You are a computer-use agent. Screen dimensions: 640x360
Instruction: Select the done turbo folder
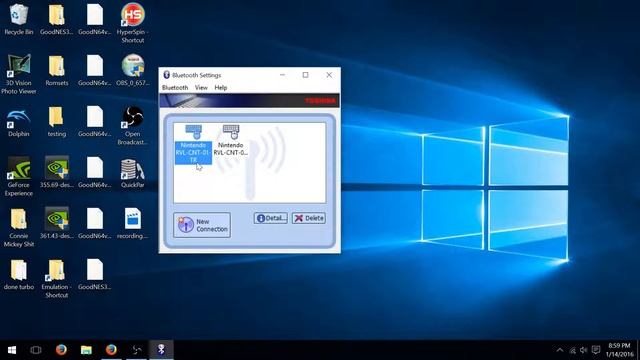coord(18,274)
